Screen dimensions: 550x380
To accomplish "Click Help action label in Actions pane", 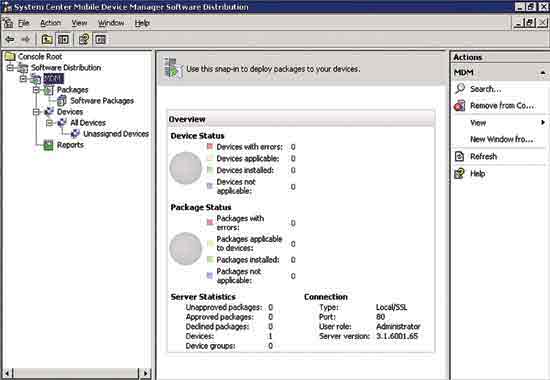I will click(477, 173).
